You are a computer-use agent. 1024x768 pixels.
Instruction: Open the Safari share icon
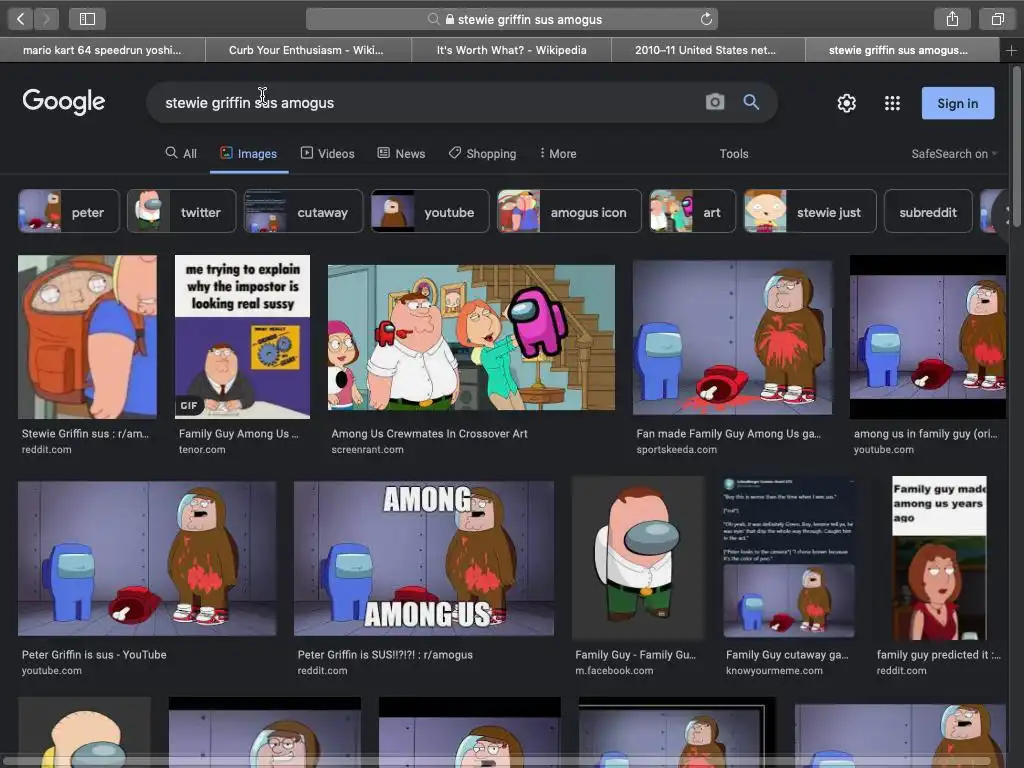pyautogui.click(x=952, y=19)
